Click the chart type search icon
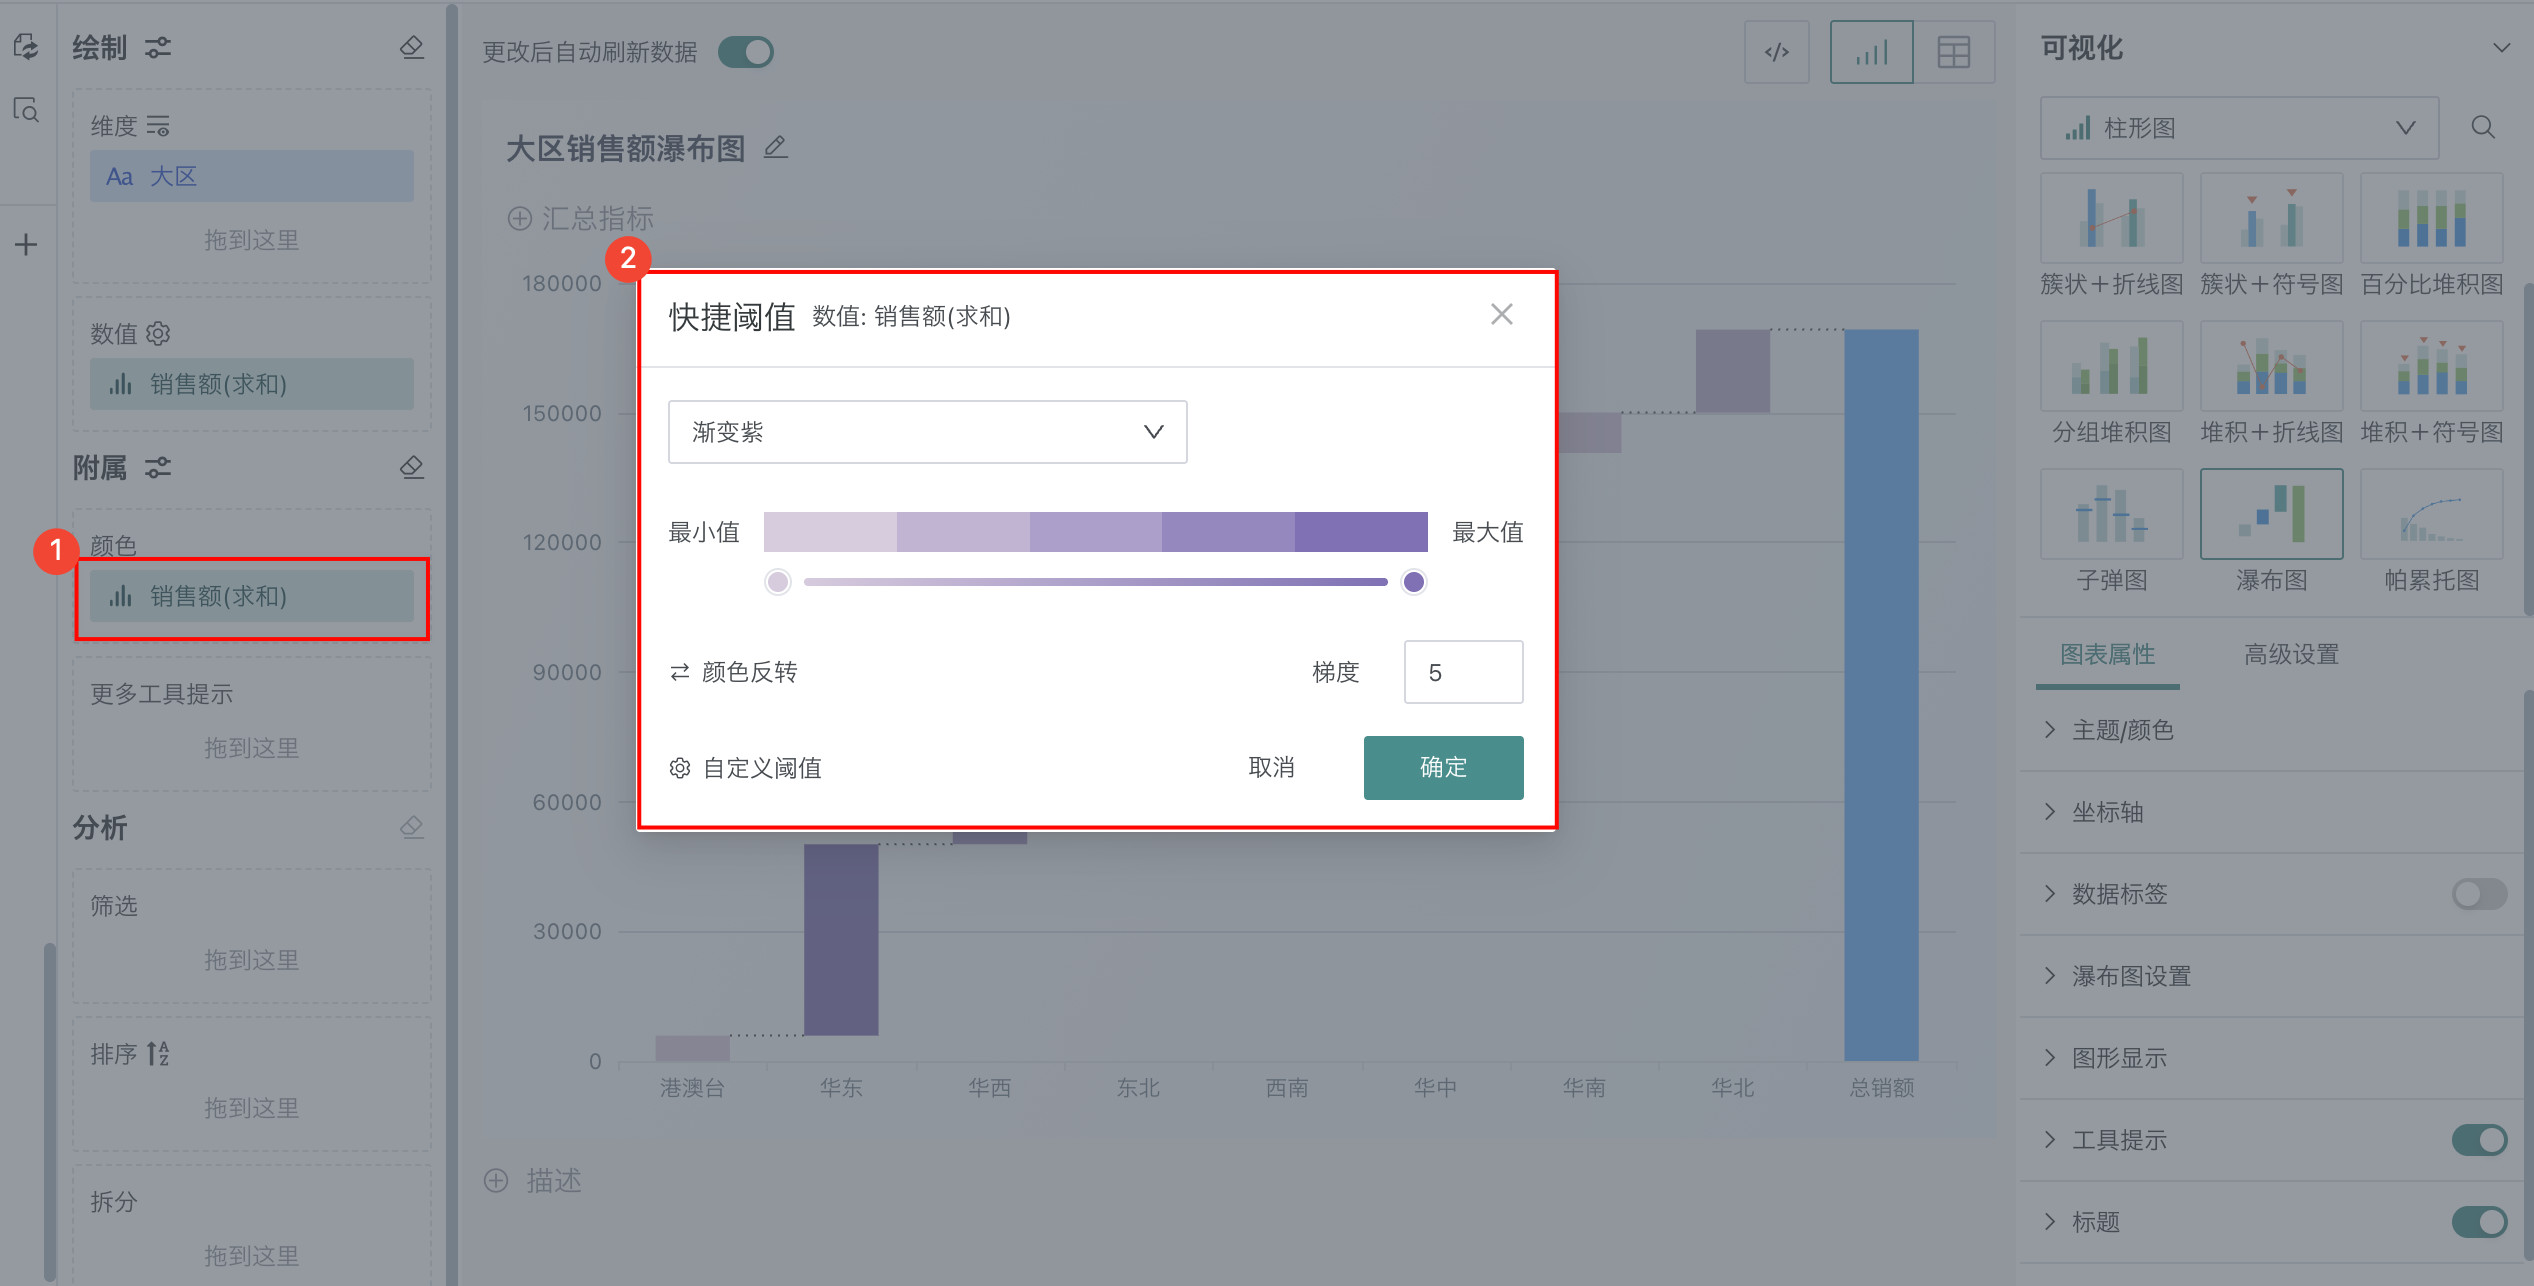The width and height of the screenshot is (2534, 1286). [x=2483, y=127]
